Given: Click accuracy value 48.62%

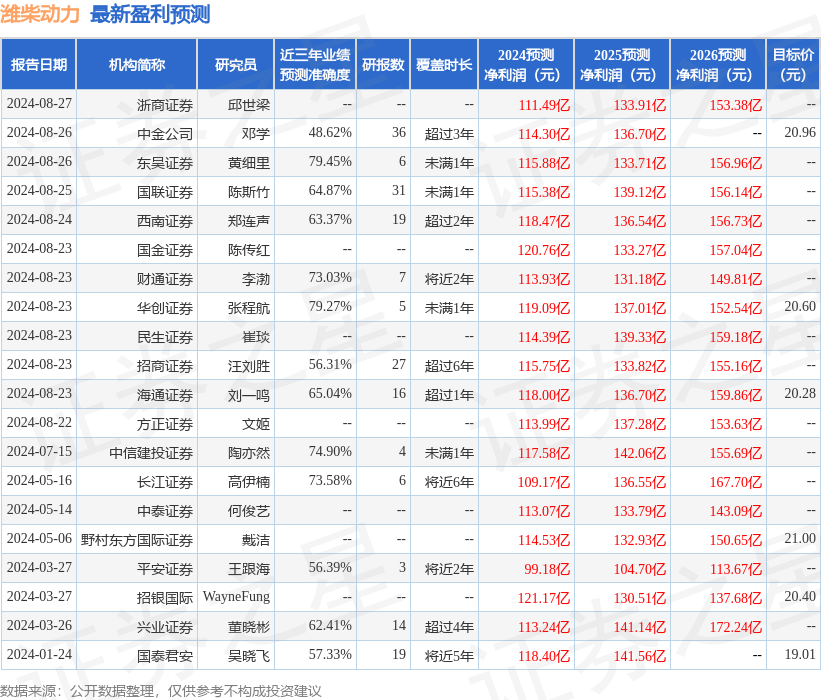Looking at the screenshot, I should [330, 132].
